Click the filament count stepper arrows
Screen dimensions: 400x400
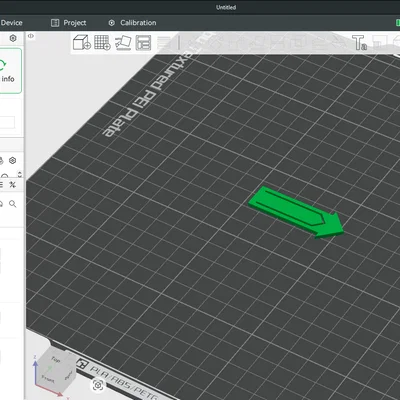click(20, 174)
